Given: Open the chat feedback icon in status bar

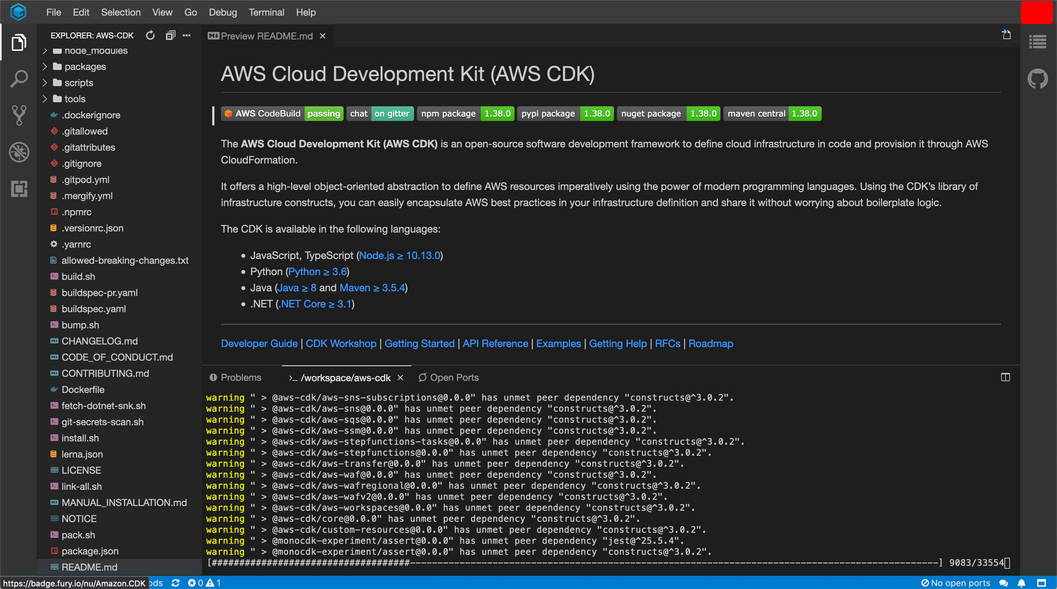Looking at the screenshot, I should [1004, 583].
